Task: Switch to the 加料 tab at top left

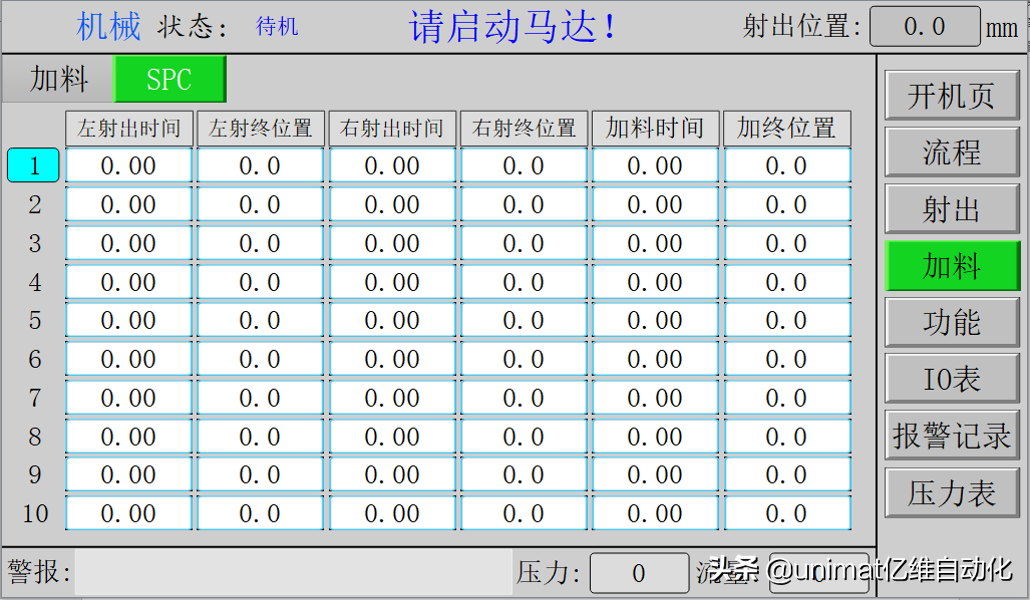Action: coord(58,79)
